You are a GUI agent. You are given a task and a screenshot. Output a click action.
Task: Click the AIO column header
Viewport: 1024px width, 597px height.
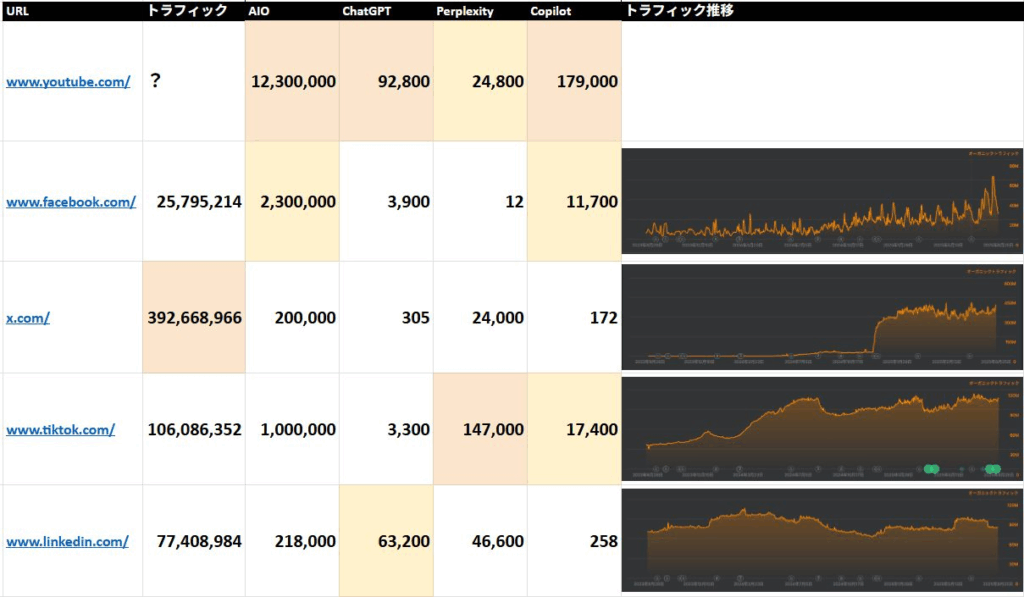point(259,11)
